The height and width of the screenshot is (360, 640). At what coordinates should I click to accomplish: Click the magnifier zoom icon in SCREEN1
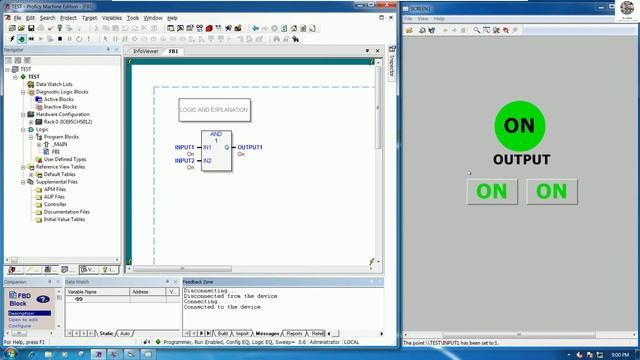(476, 30)
